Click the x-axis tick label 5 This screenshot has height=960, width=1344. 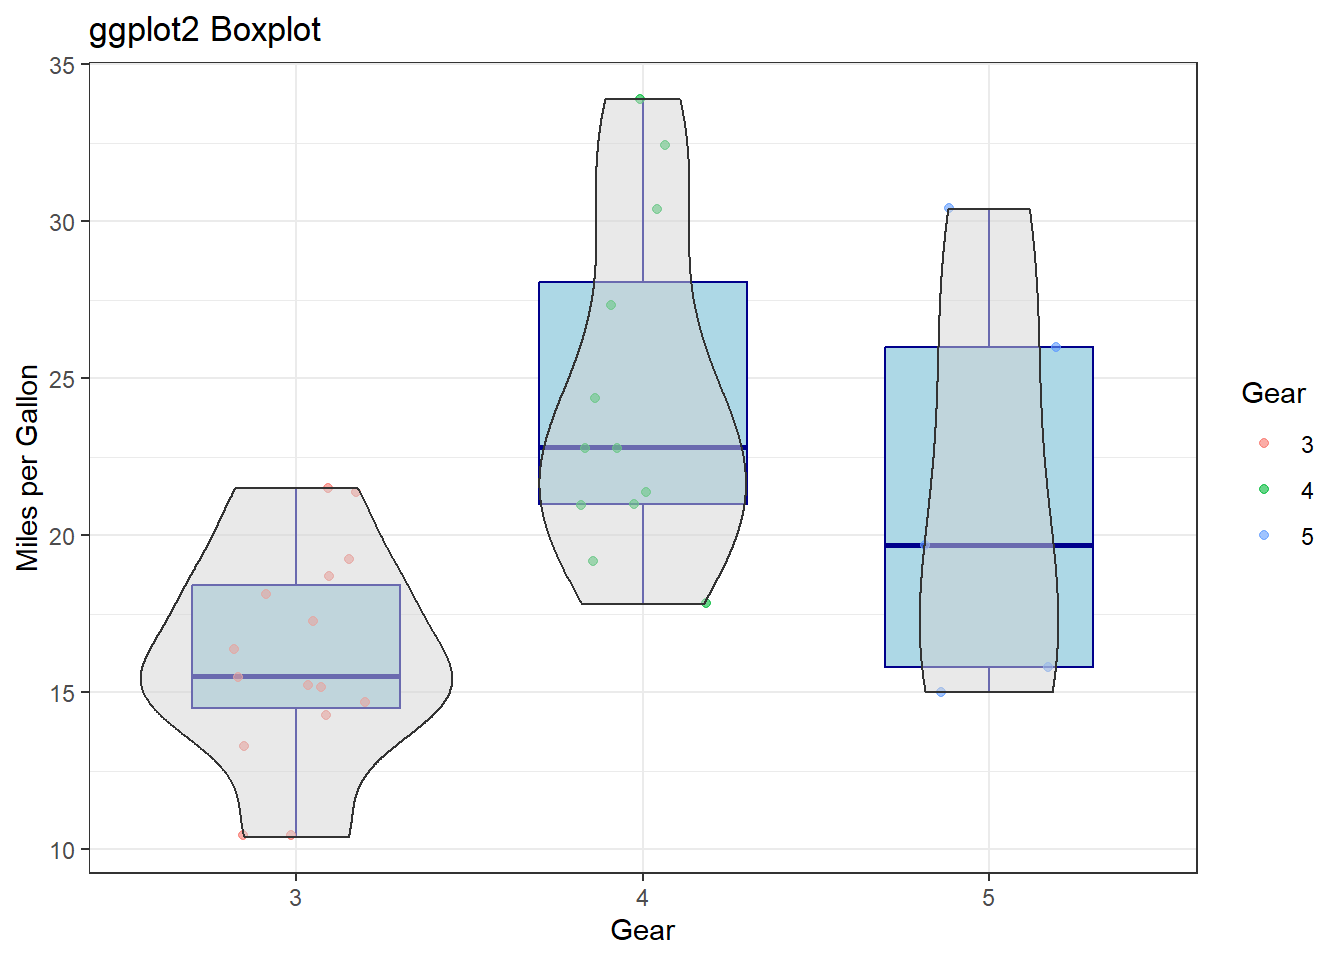pos(988,898)
